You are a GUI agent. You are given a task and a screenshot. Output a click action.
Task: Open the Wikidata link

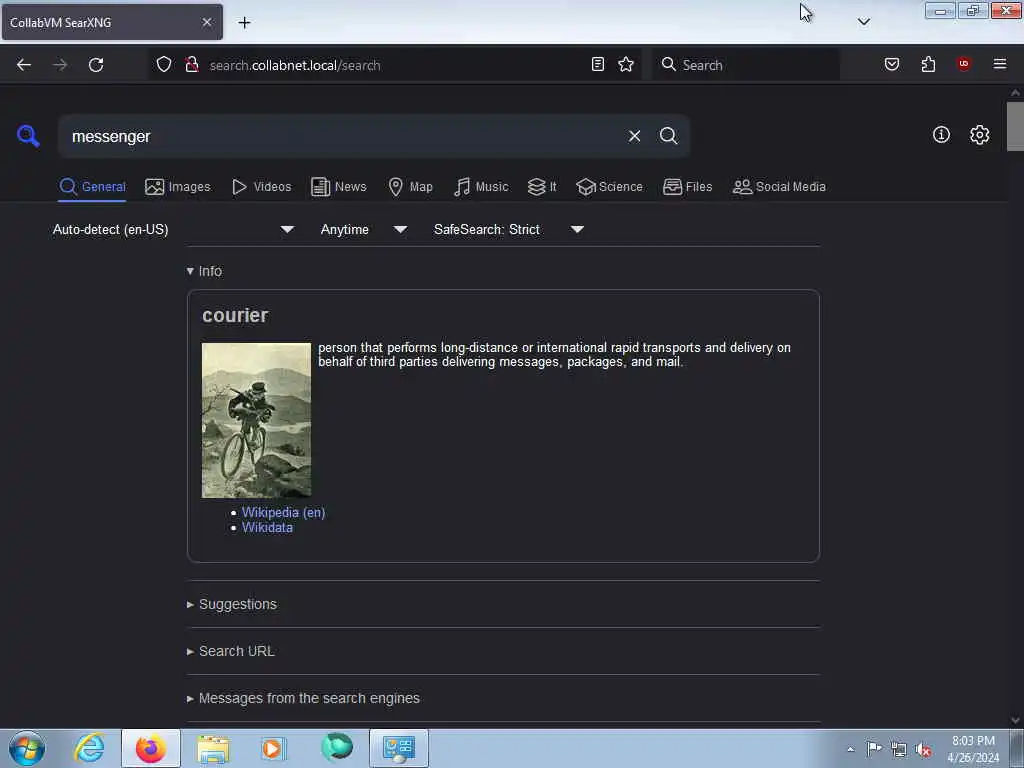(267, 528)
